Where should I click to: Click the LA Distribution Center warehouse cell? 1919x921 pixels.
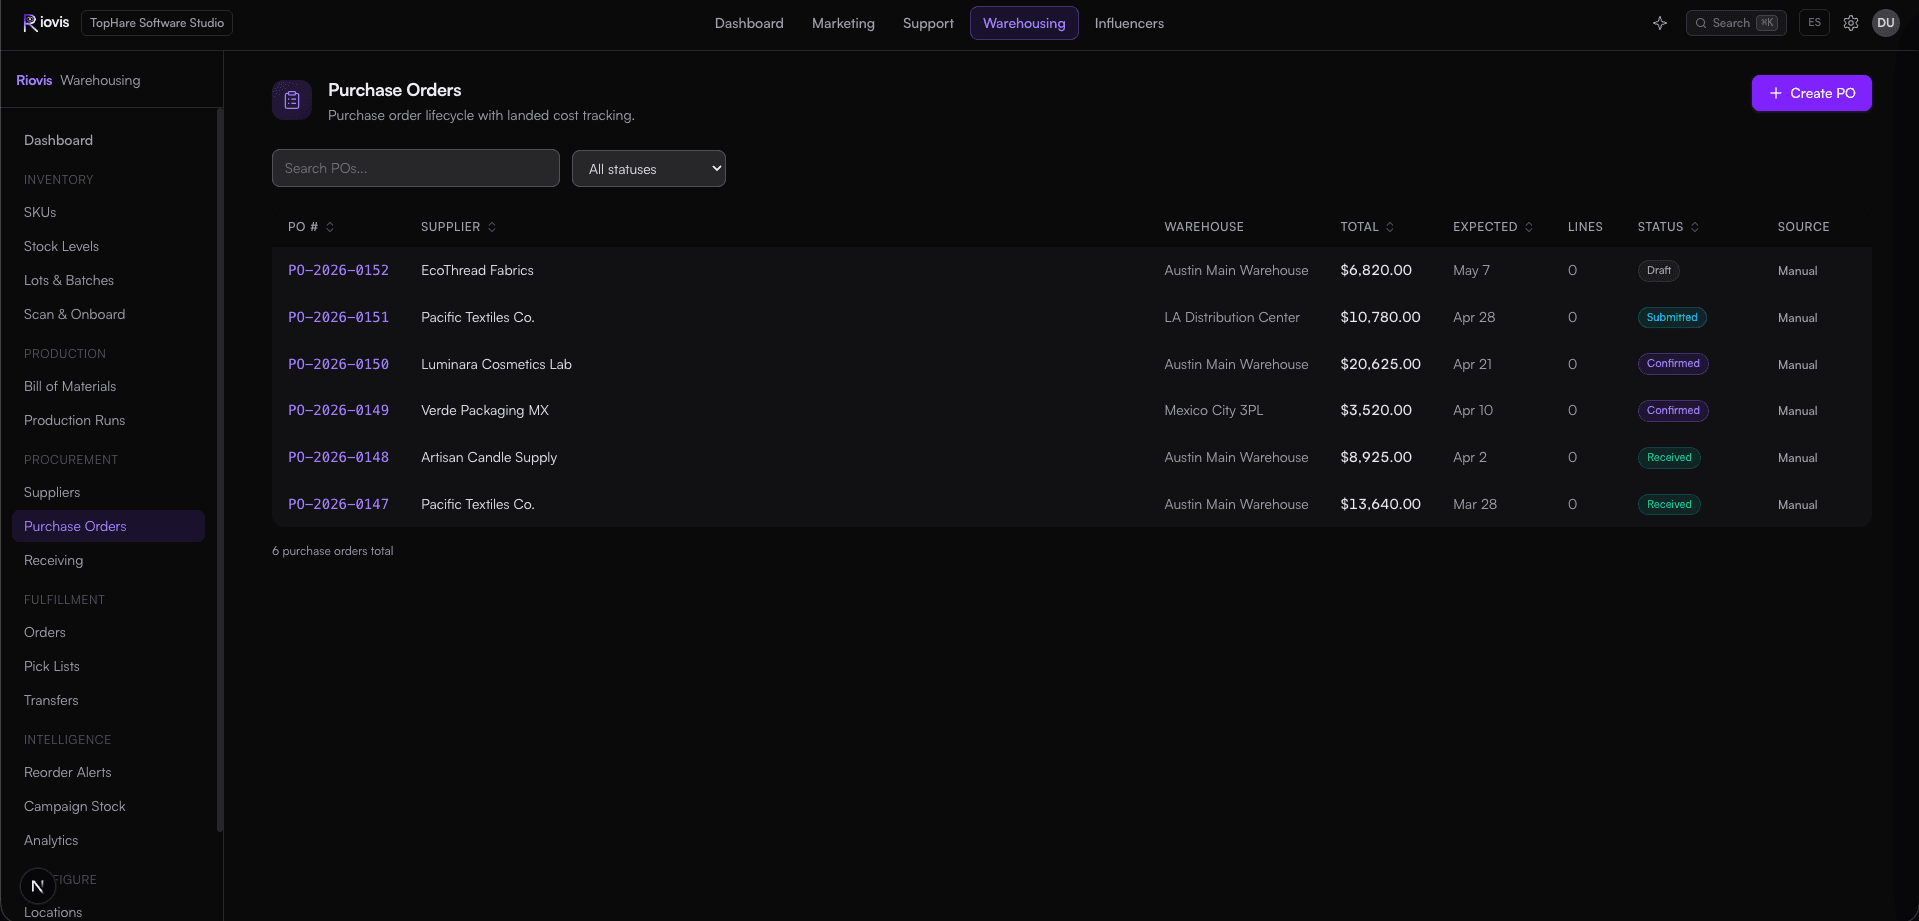coord(1232,317)
